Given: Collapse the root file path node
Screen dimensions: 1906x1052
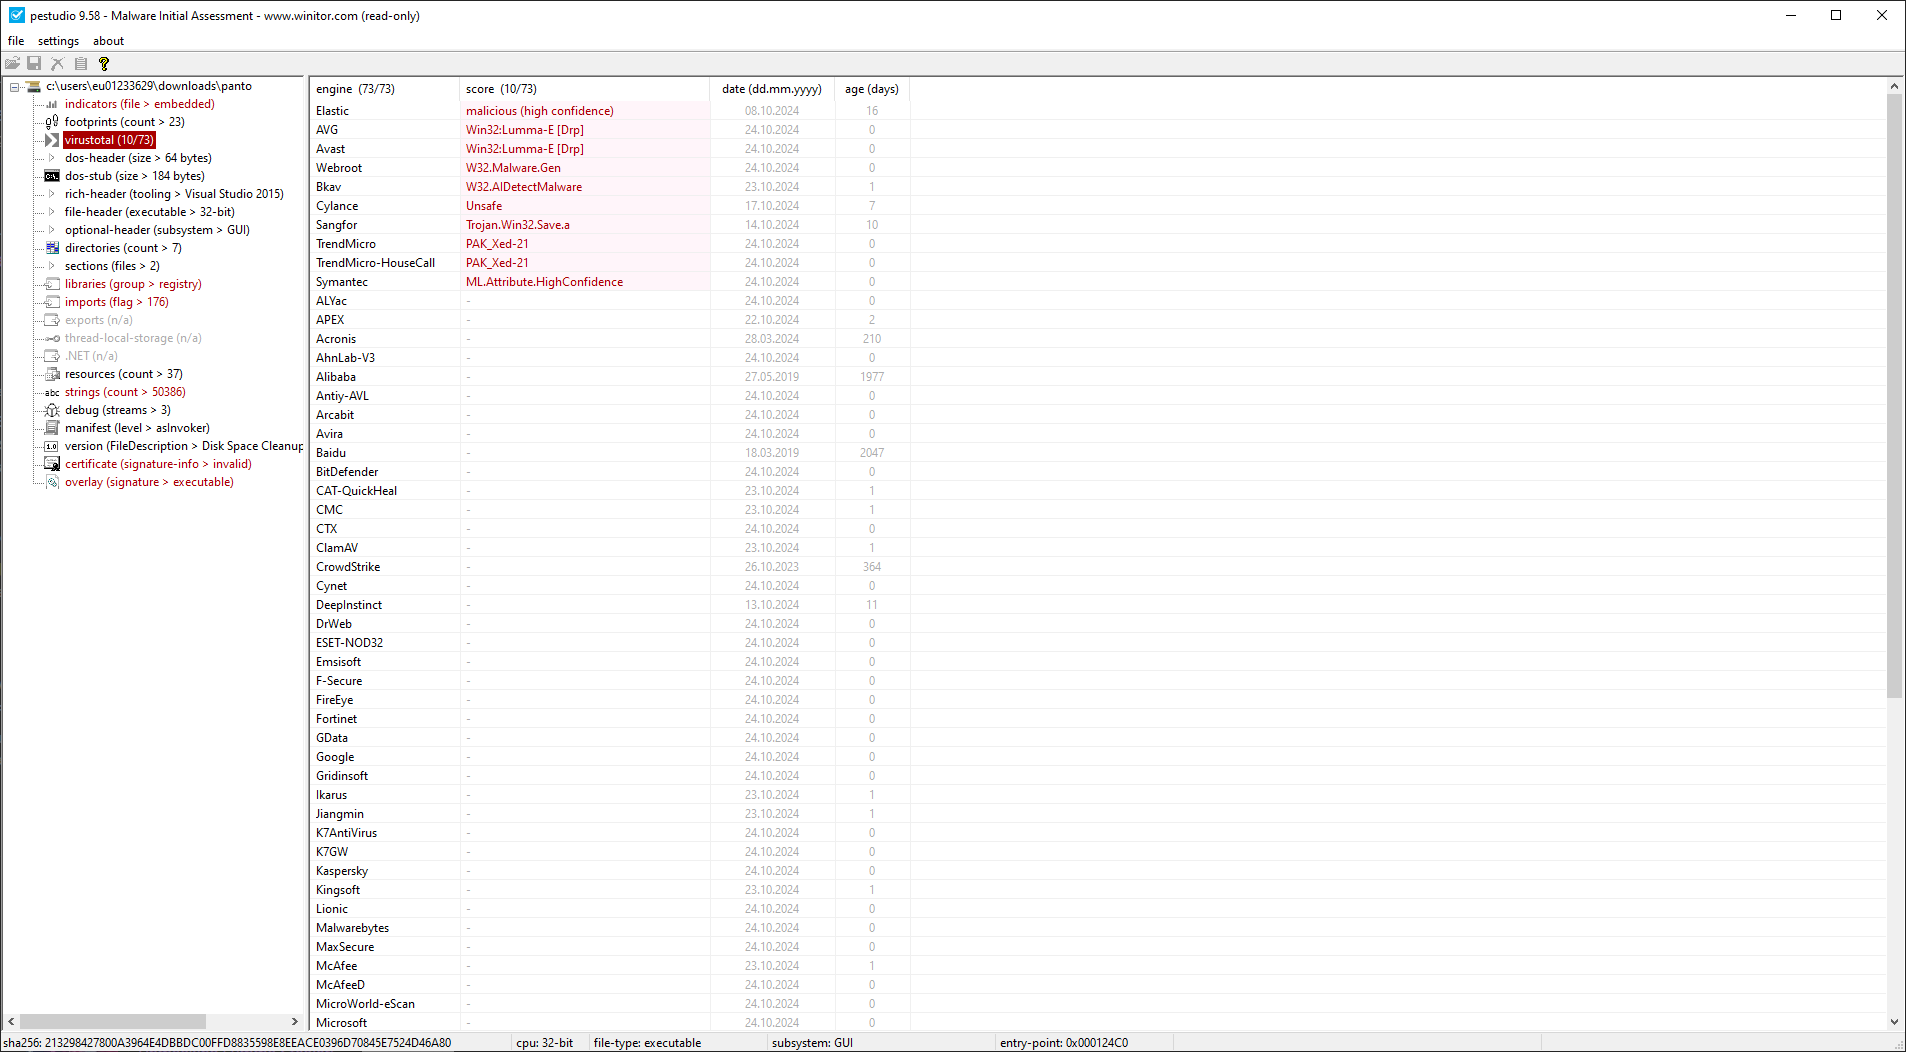Looking at the screenshot, I should 15,87.
